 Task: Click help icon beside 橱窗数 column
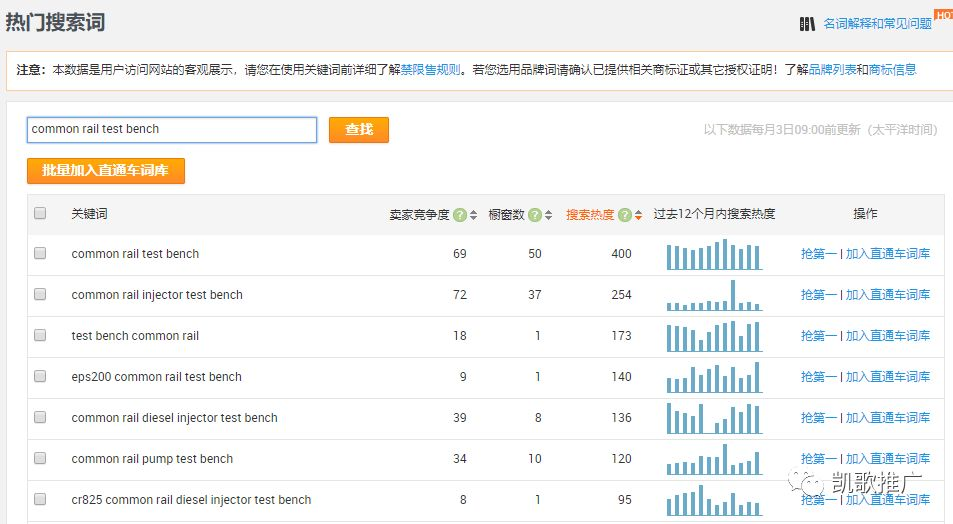click(x=535, y=214)
